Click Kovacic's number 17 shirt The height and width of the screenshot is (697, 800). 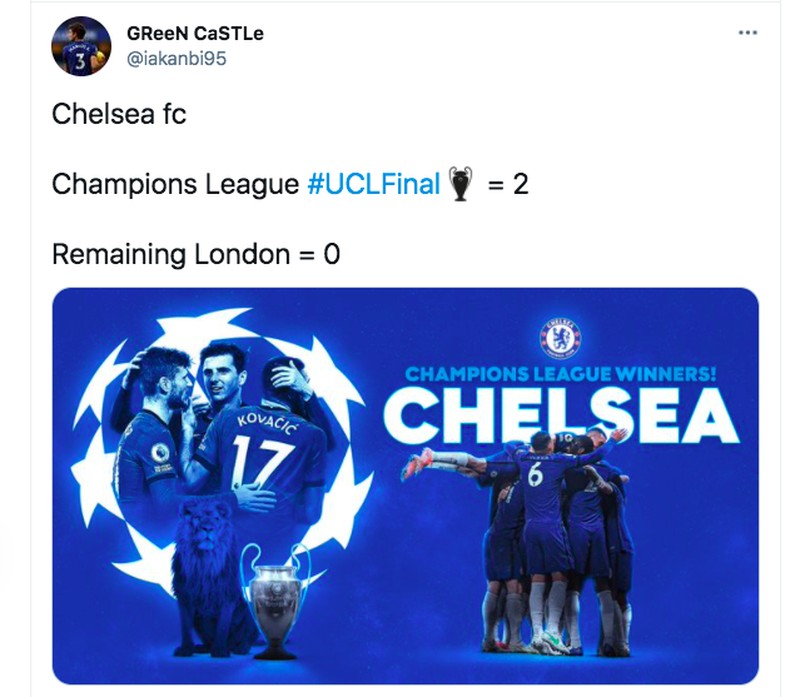(263, 455)
